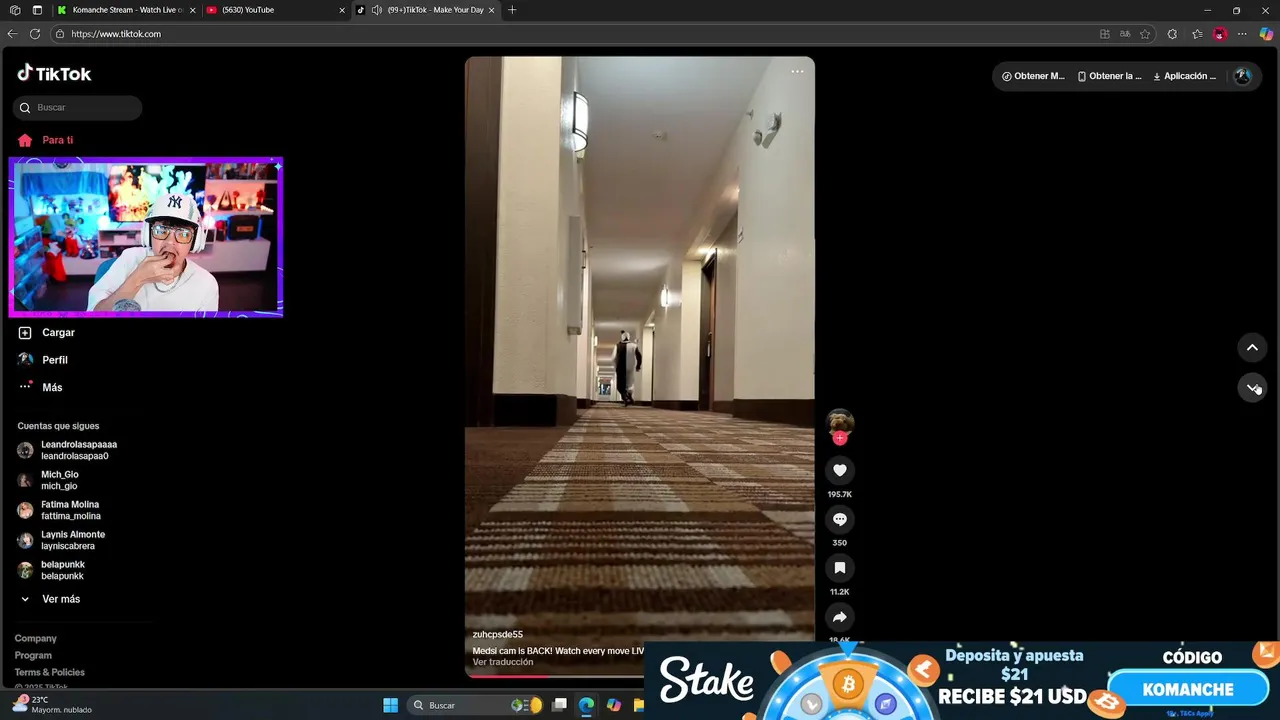Open Edge settings and more menu
This screenshot has width=1280, height=720.
coord(1242,34)
